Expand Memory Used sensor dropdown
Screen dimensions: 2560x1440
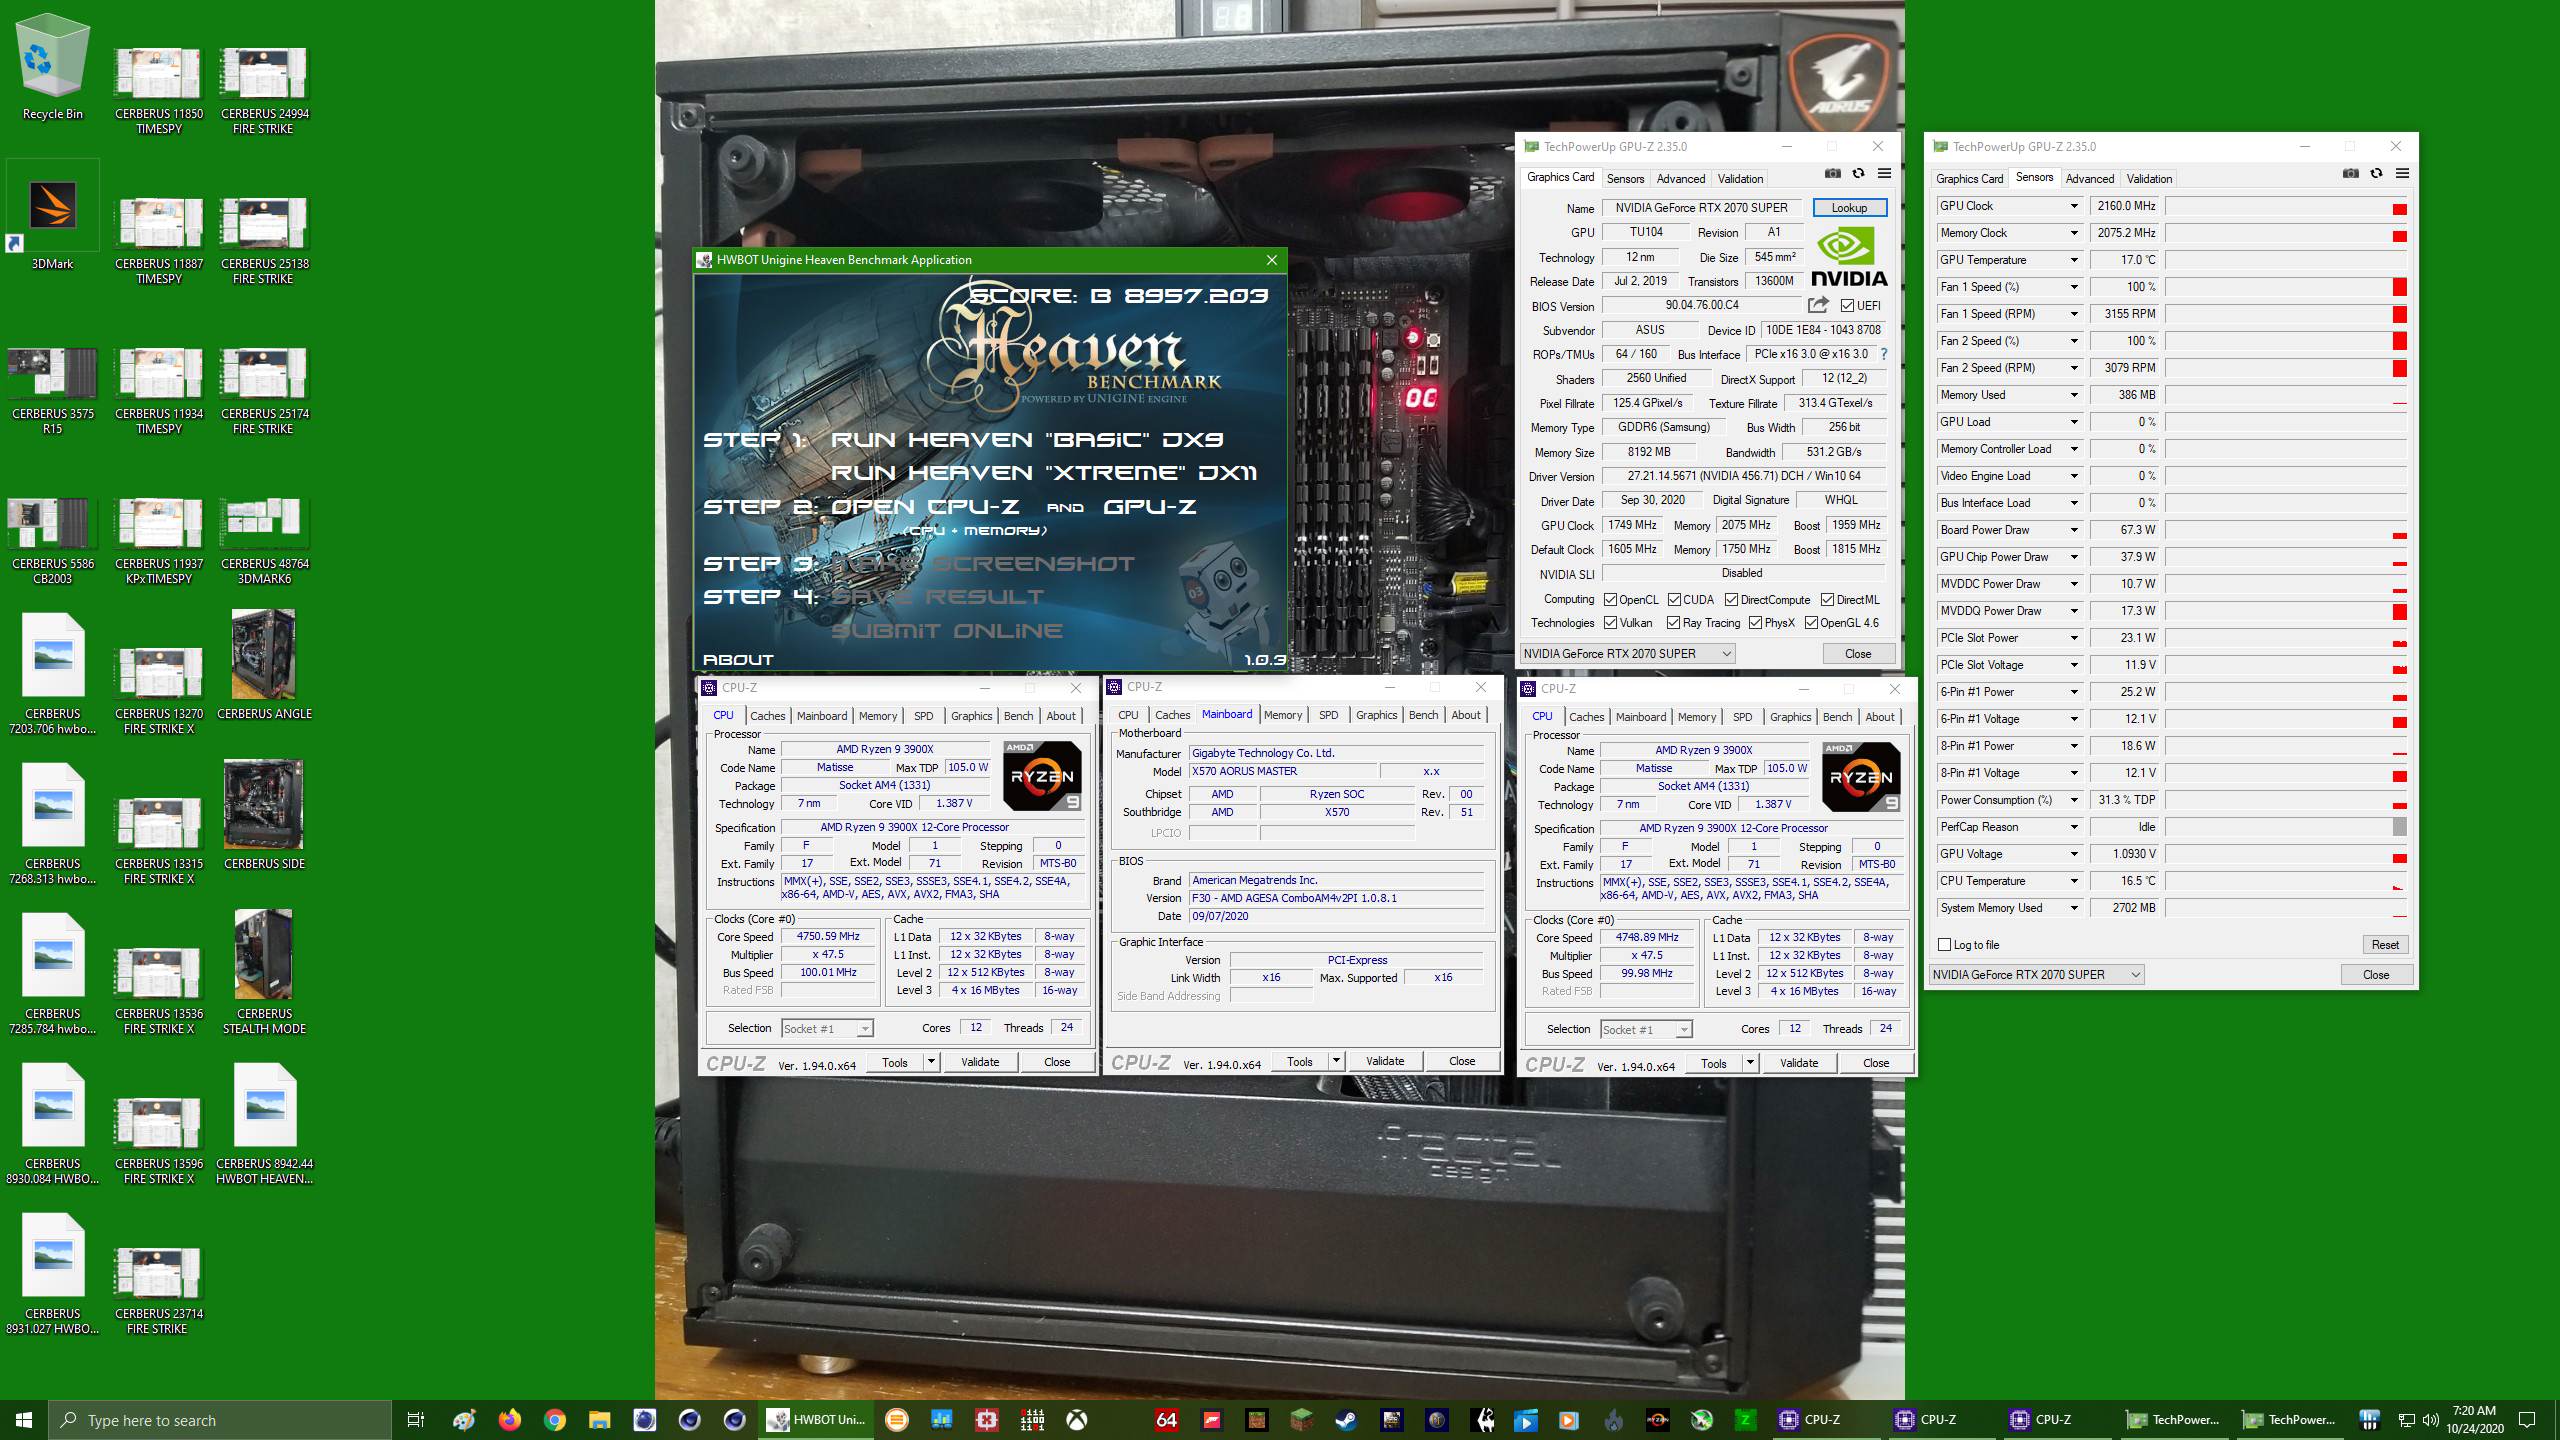pyautogui.click(x=2073, y=395)
